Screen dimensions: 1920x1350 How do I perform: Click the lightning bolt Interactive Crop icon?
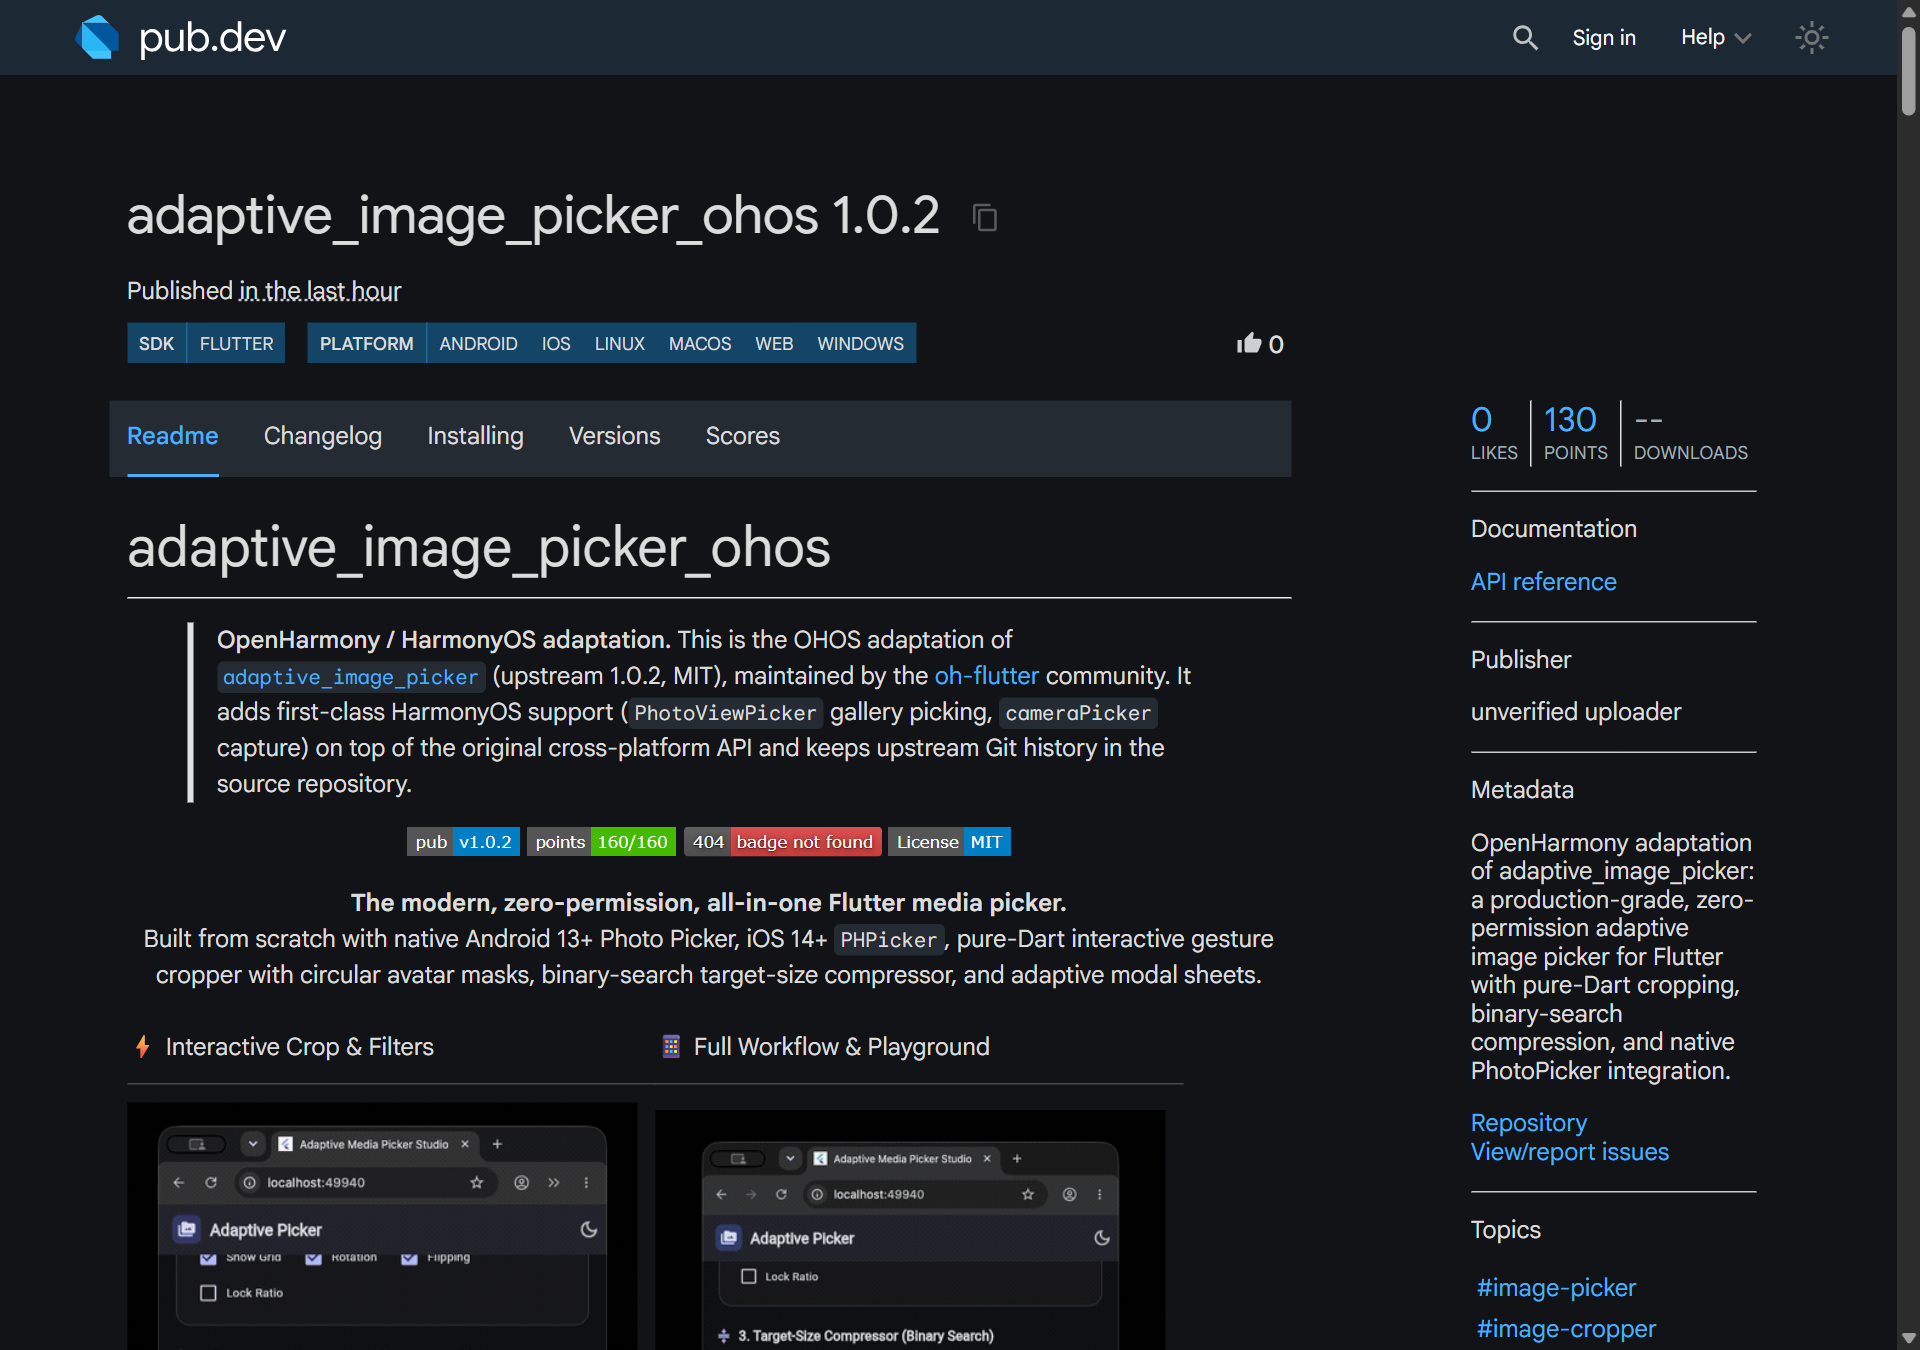coord(143,1047)
